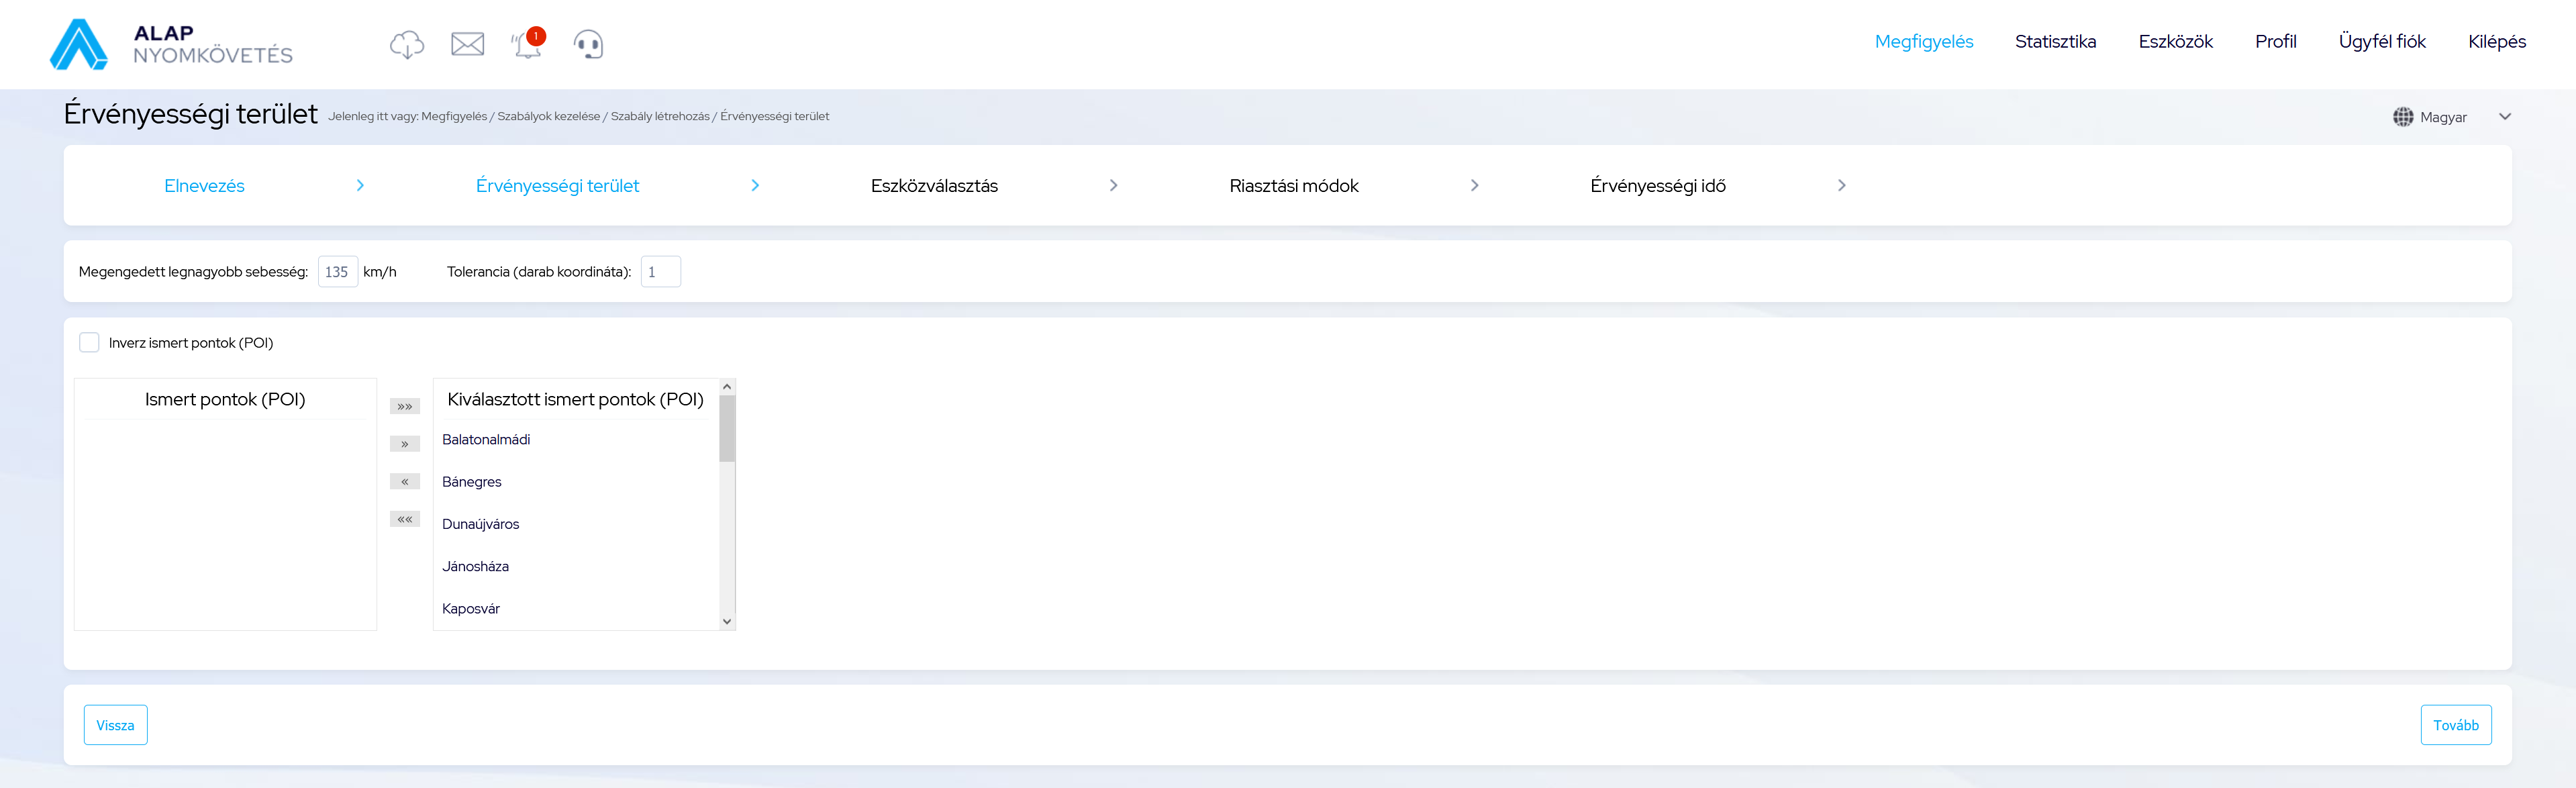Move all POIs to selected list
The image size is (2576, 788).
[x=404, y=407]
